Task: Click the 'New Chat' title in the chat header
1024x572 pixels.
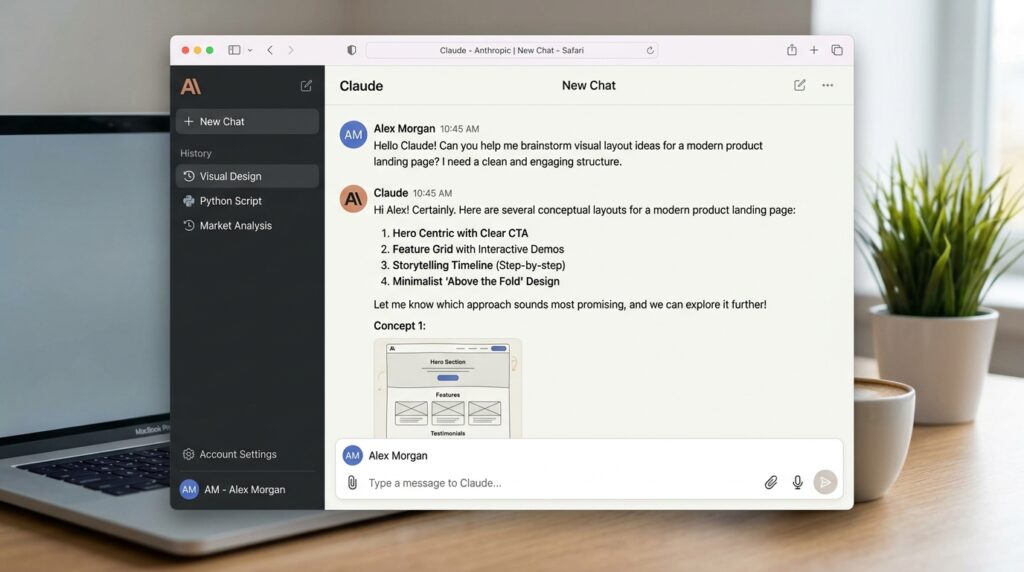Action: (x=588, y=86)
